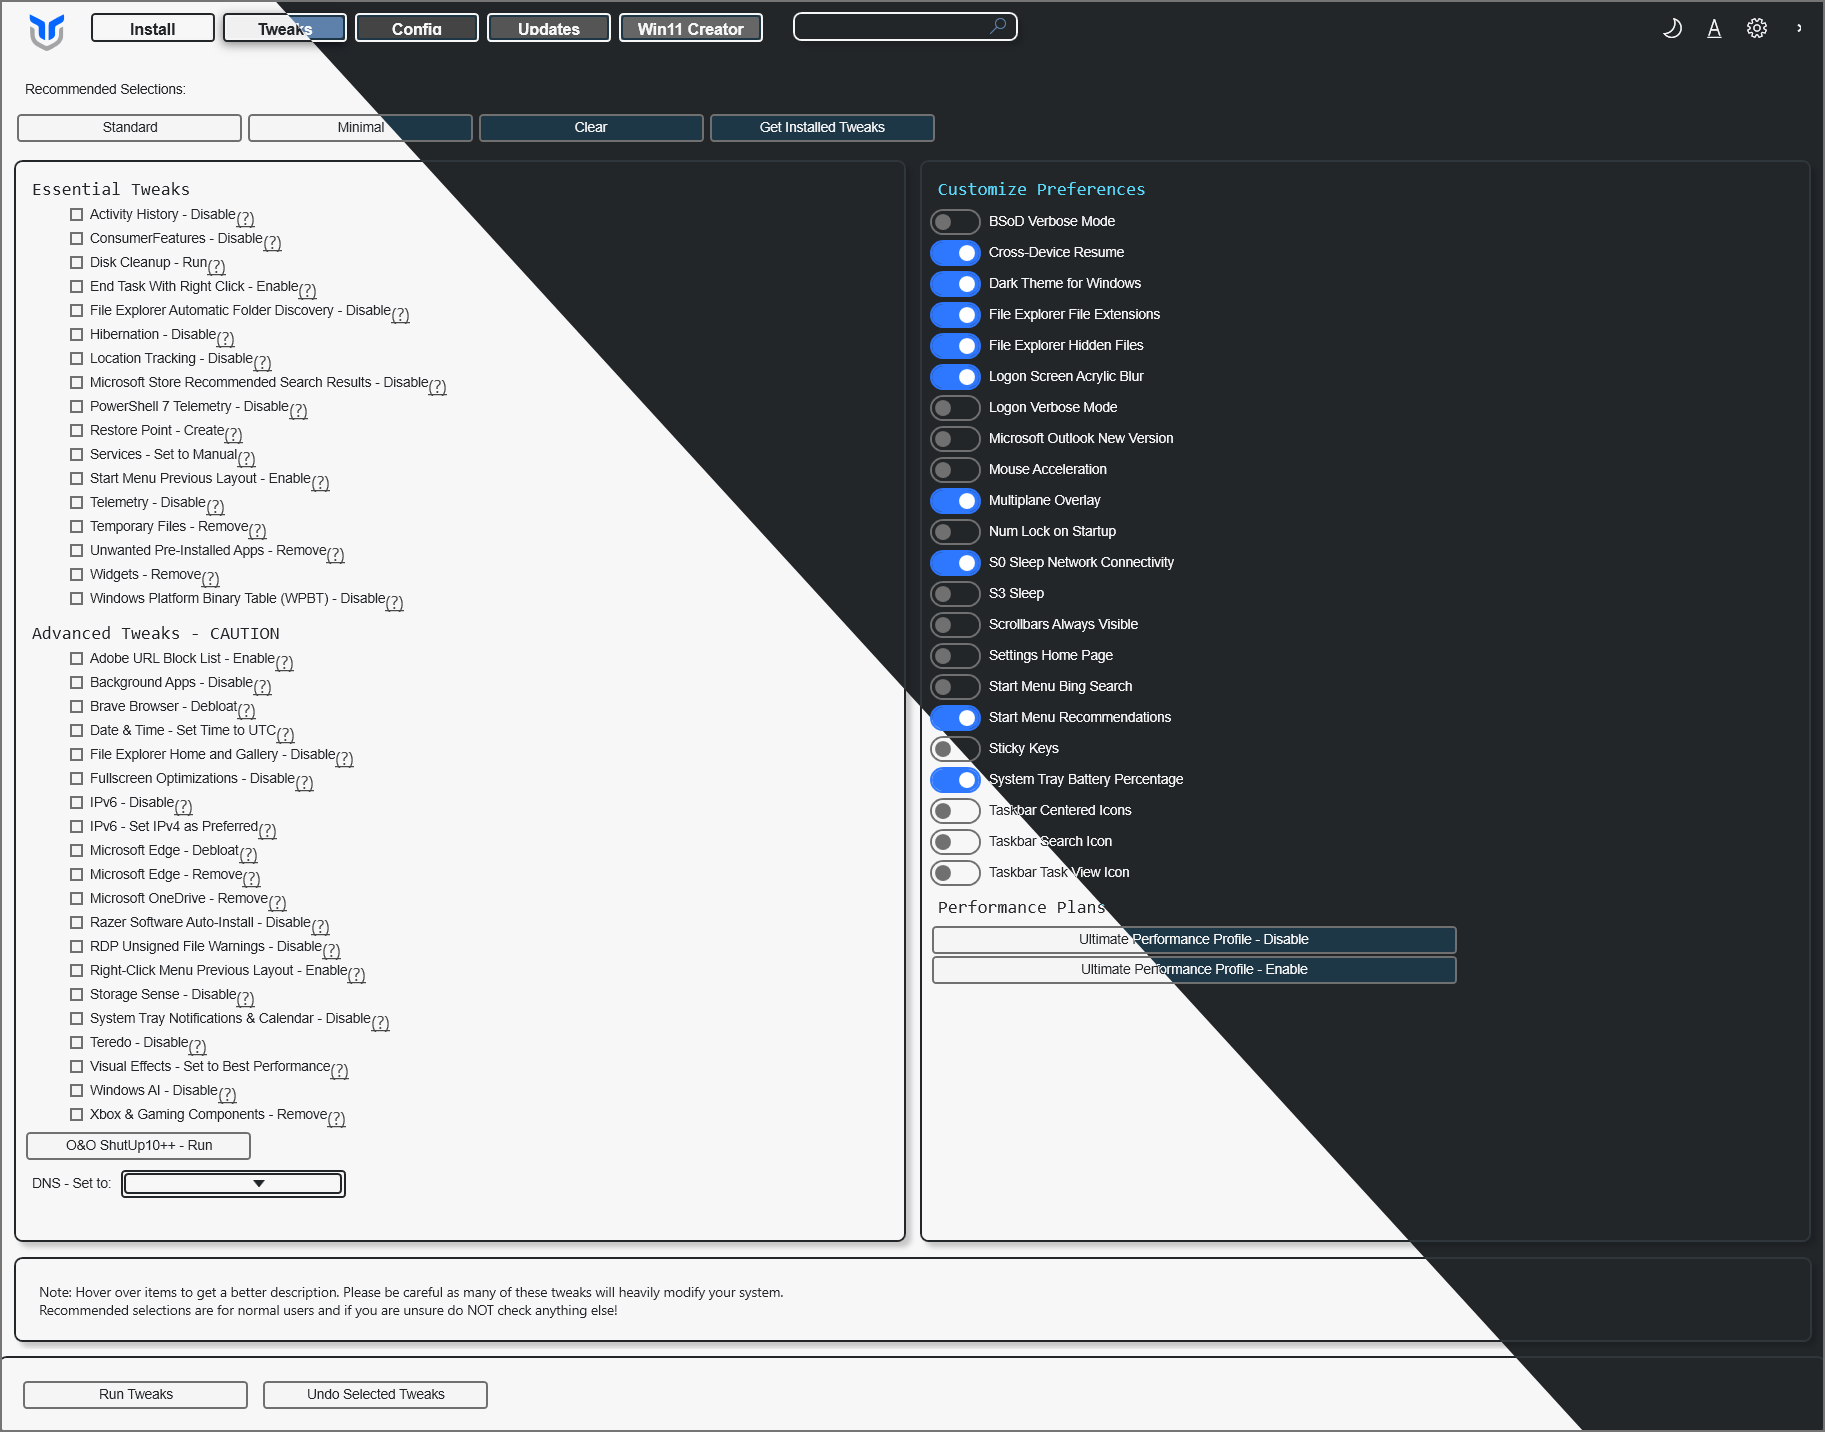Screen dimensions: 1825x1432
Task: Open help (?) for Temporary Files - Remove
Action: 258,530
